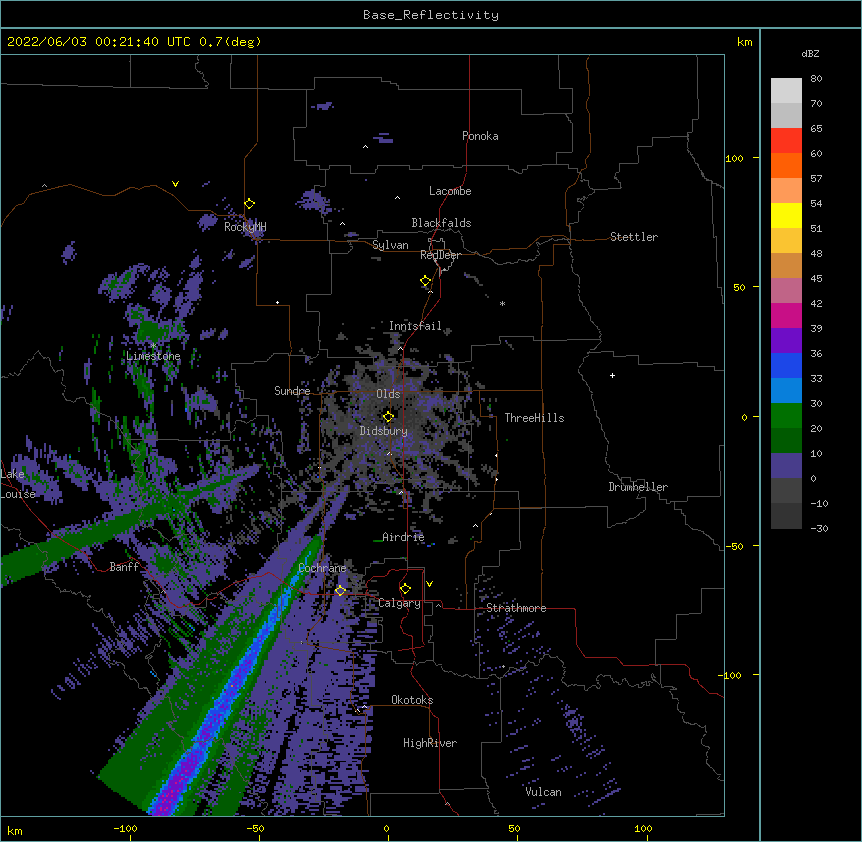Select the yellow diamond marker right of Cochrane
Screen dimensions: 862x842
(340, 590)
